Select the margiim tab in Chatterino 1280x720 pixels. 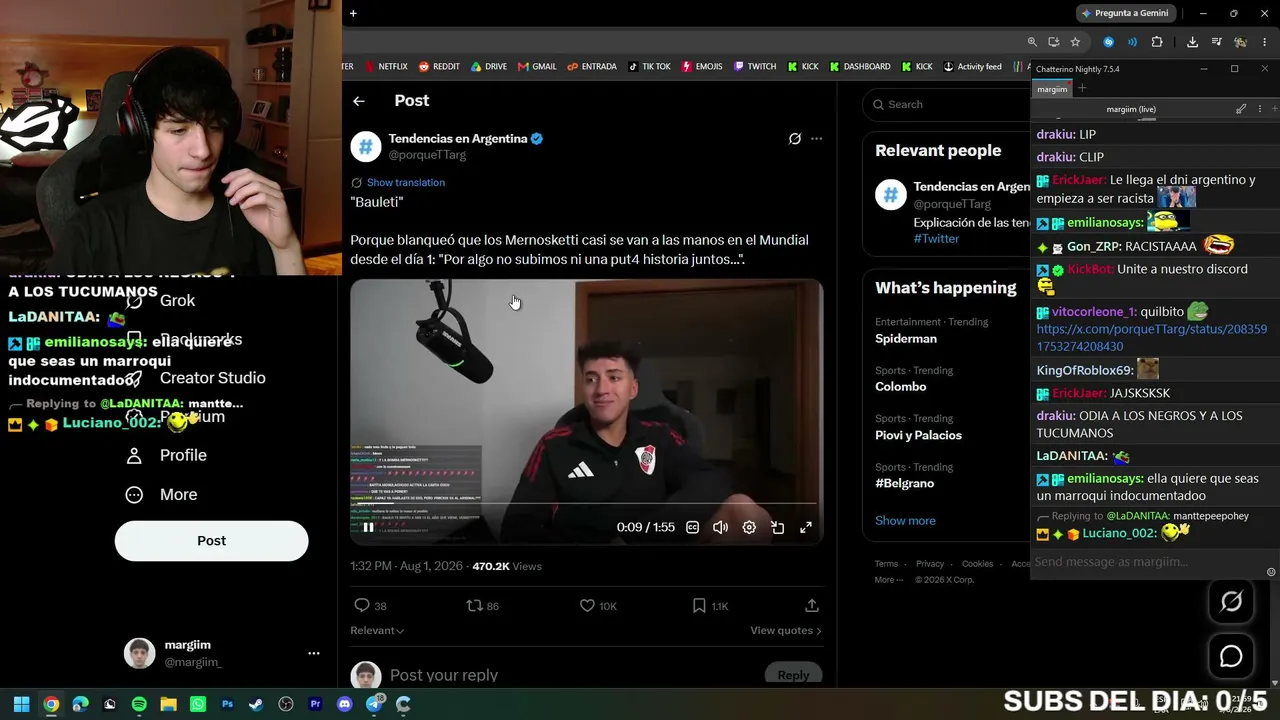click(x=1052, y=89)
